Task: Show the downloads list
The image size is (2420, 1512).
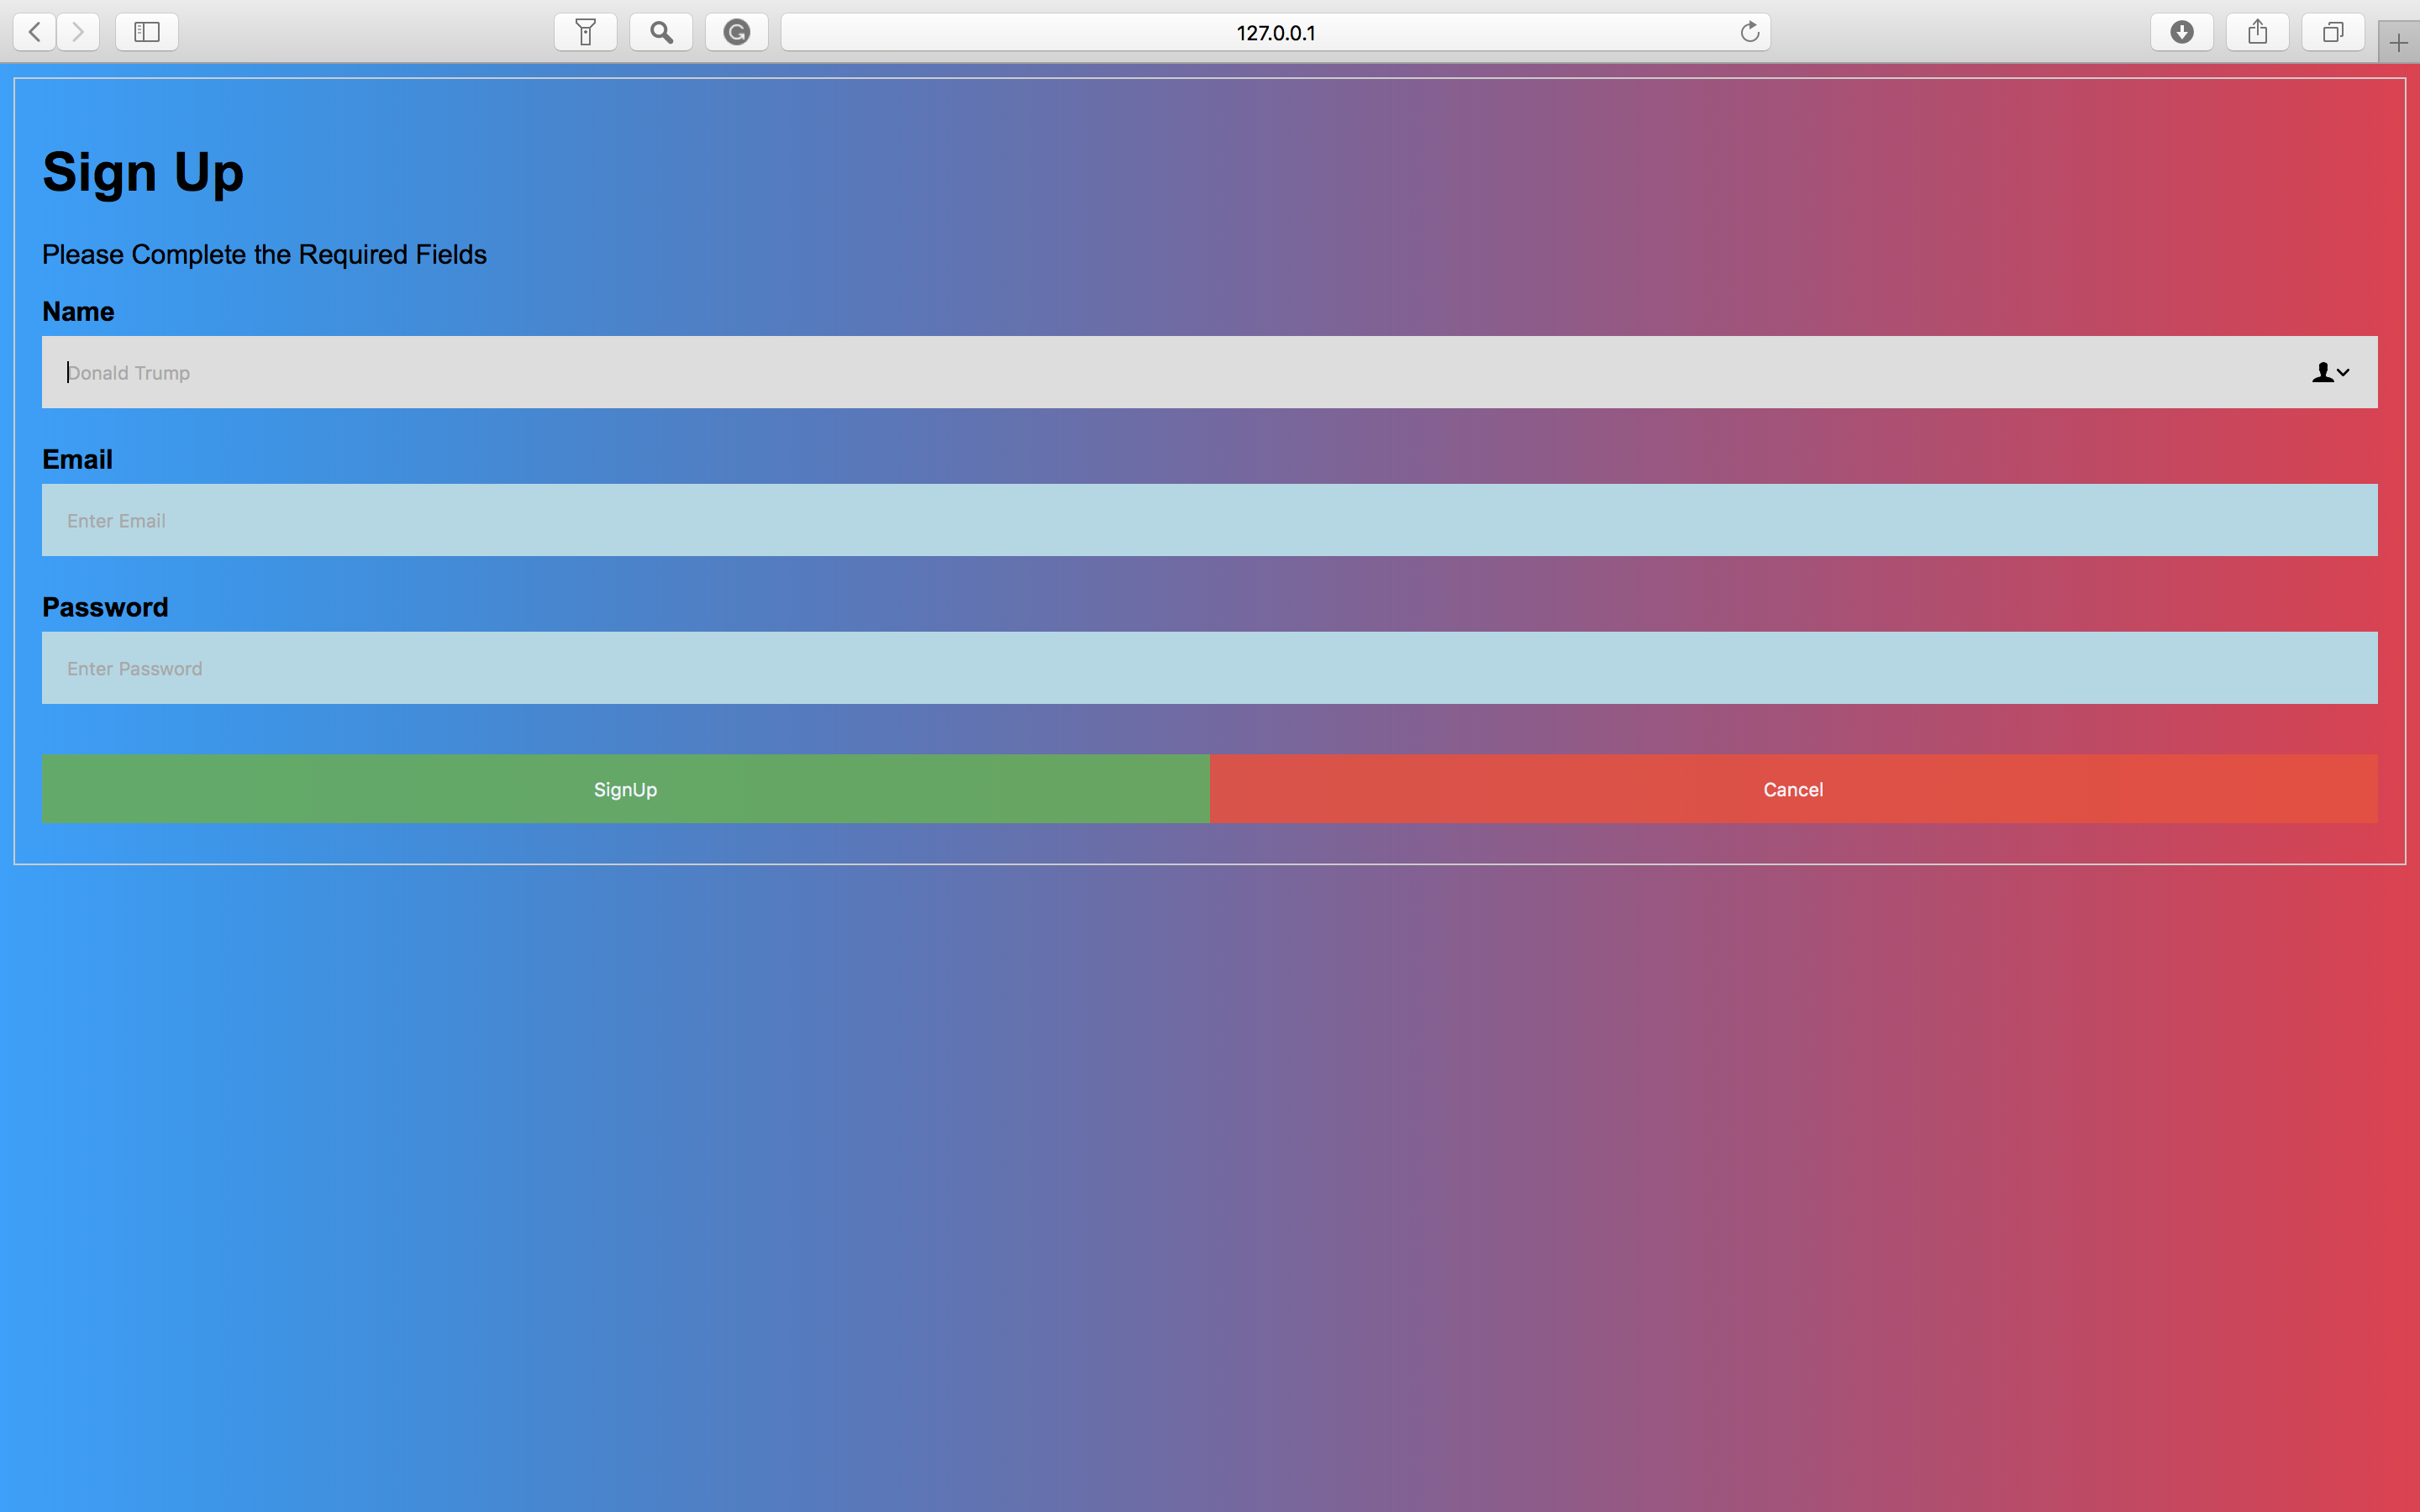Action: (x=2182, y=32)
